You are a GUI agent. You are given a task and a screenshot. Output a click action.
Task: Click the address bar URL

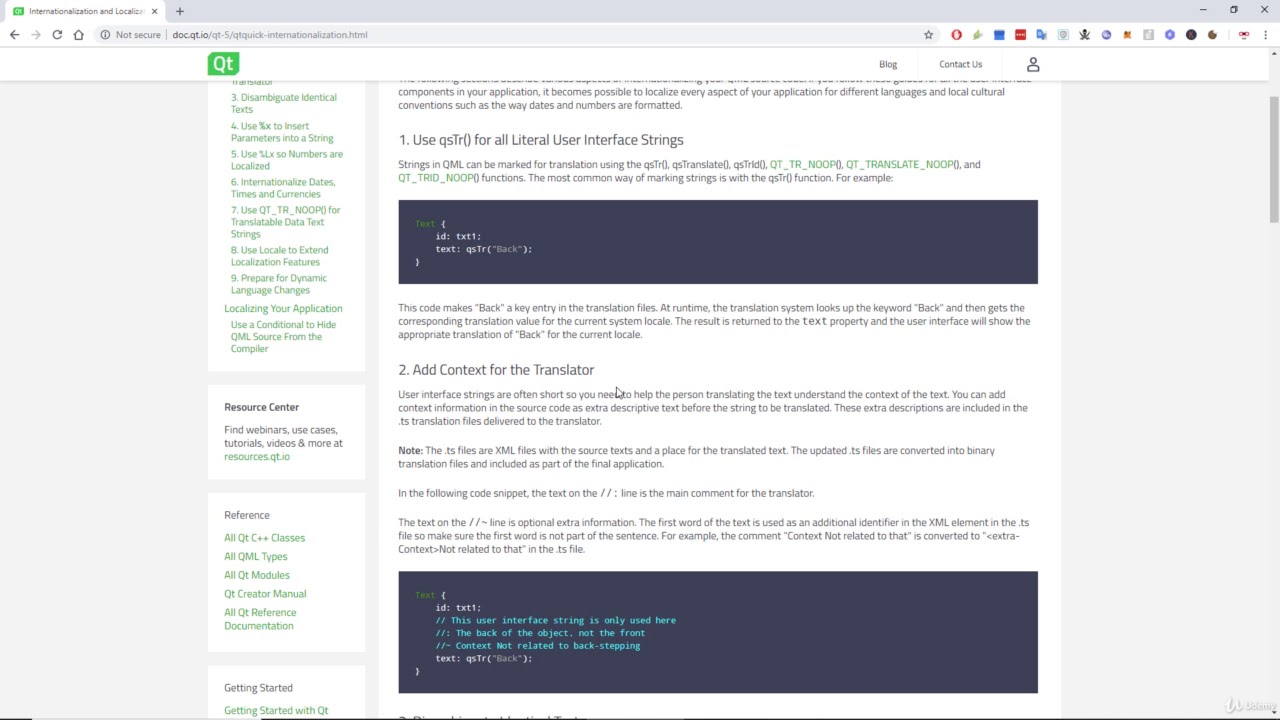269,35
